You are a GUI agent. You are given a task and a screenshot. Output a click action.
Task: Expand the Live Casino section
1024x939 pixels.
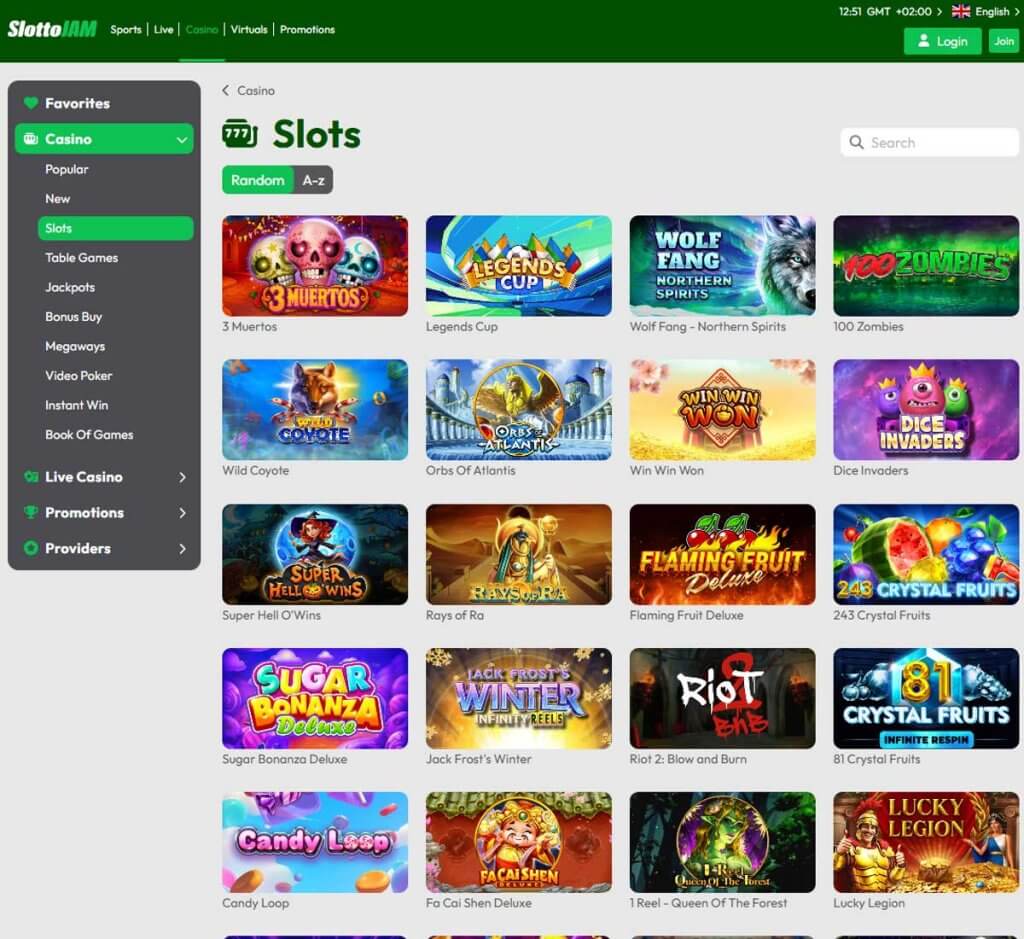pyautogui.click(x=185, y=477)
